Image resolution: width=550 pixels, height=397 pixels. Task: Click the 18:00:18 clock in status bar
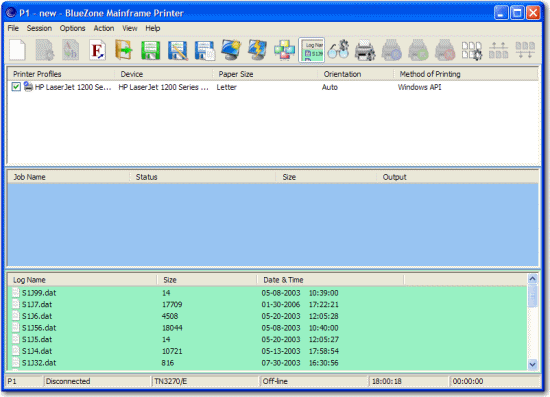[x=409, y=381]
